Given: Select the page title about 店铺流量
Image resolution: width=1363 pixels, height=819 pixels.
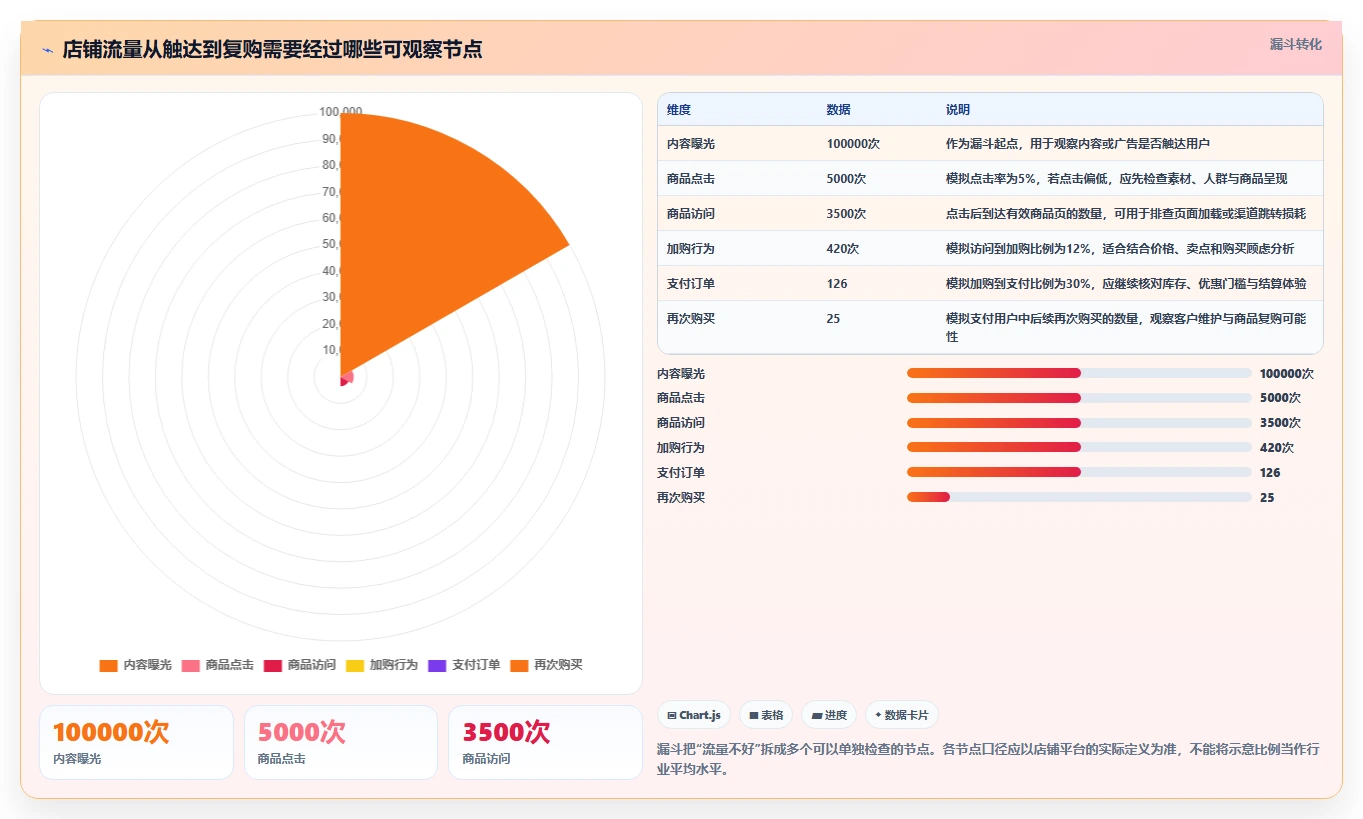Looking at the screenshot, I should [x=272, y=50].
